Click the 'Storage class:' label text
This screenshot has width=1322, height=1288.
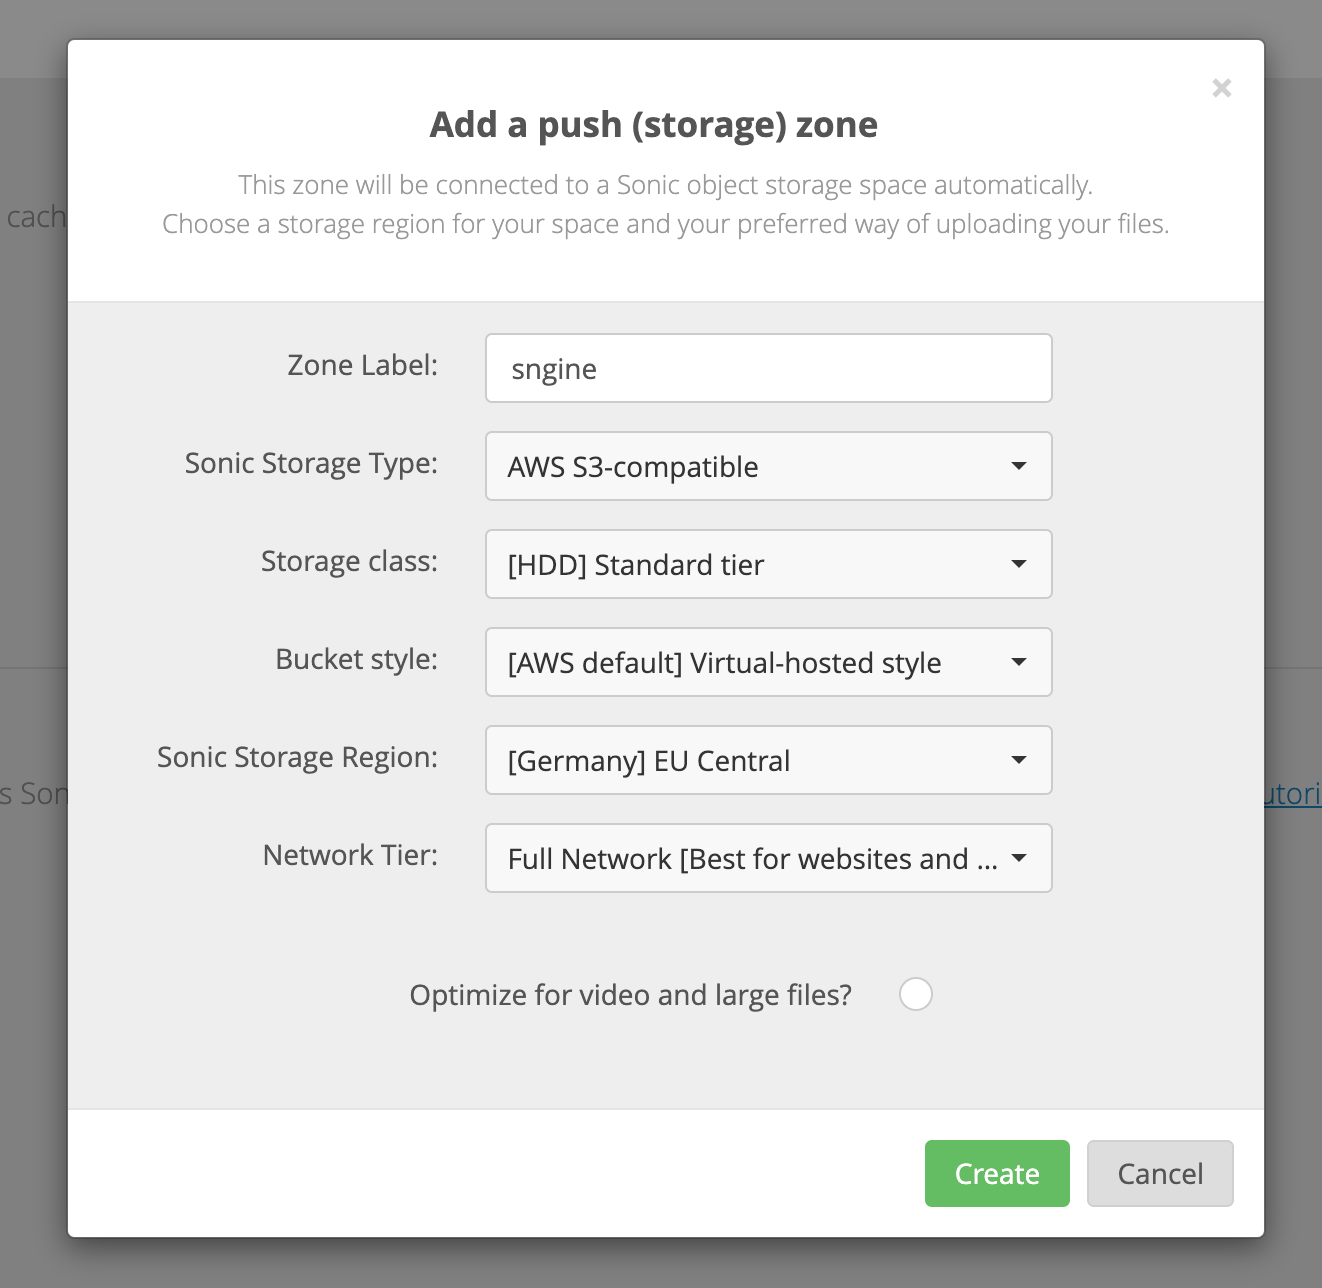pyautogui.click(x=349, y=561)
